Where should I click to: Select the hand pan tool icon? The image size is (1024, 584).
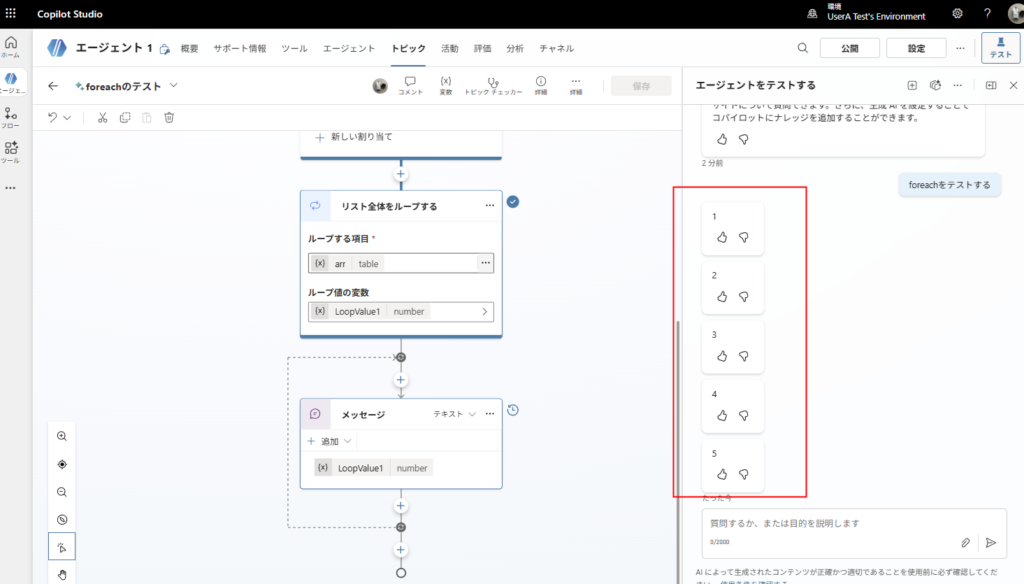click(62, 574)
